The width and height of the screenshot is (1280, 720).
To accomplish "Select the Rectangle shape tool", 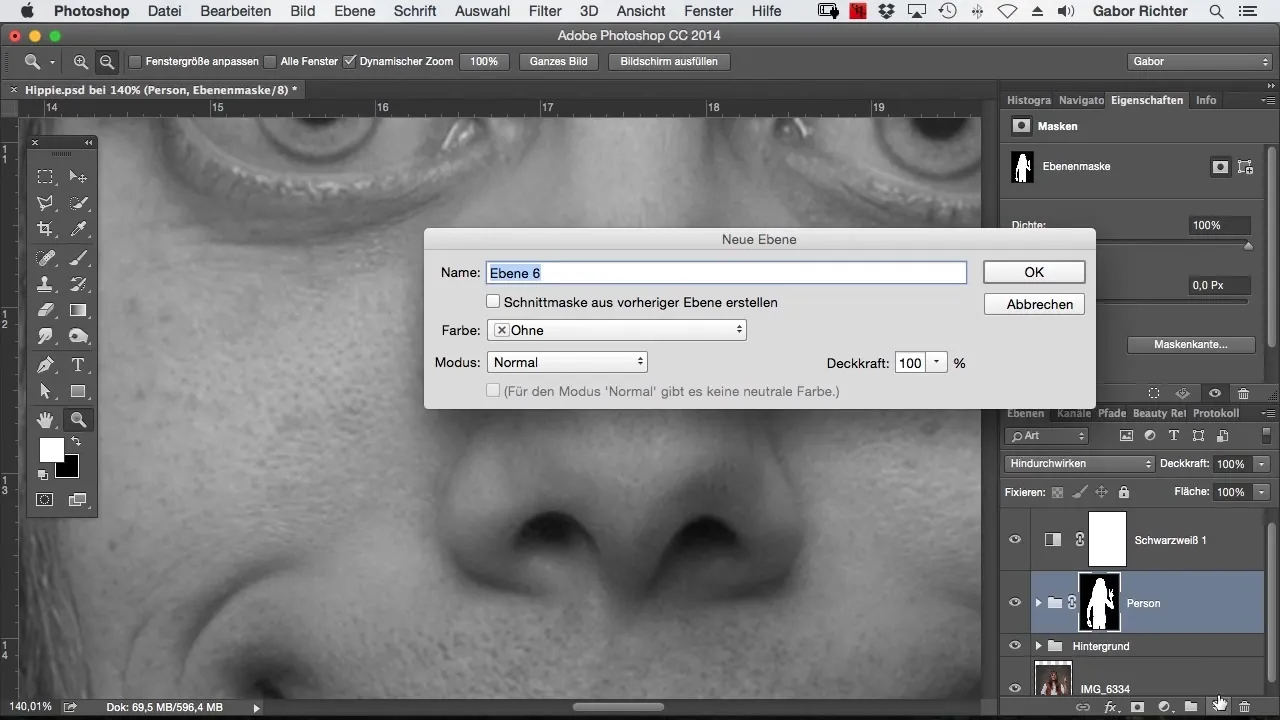I will 78,391.
